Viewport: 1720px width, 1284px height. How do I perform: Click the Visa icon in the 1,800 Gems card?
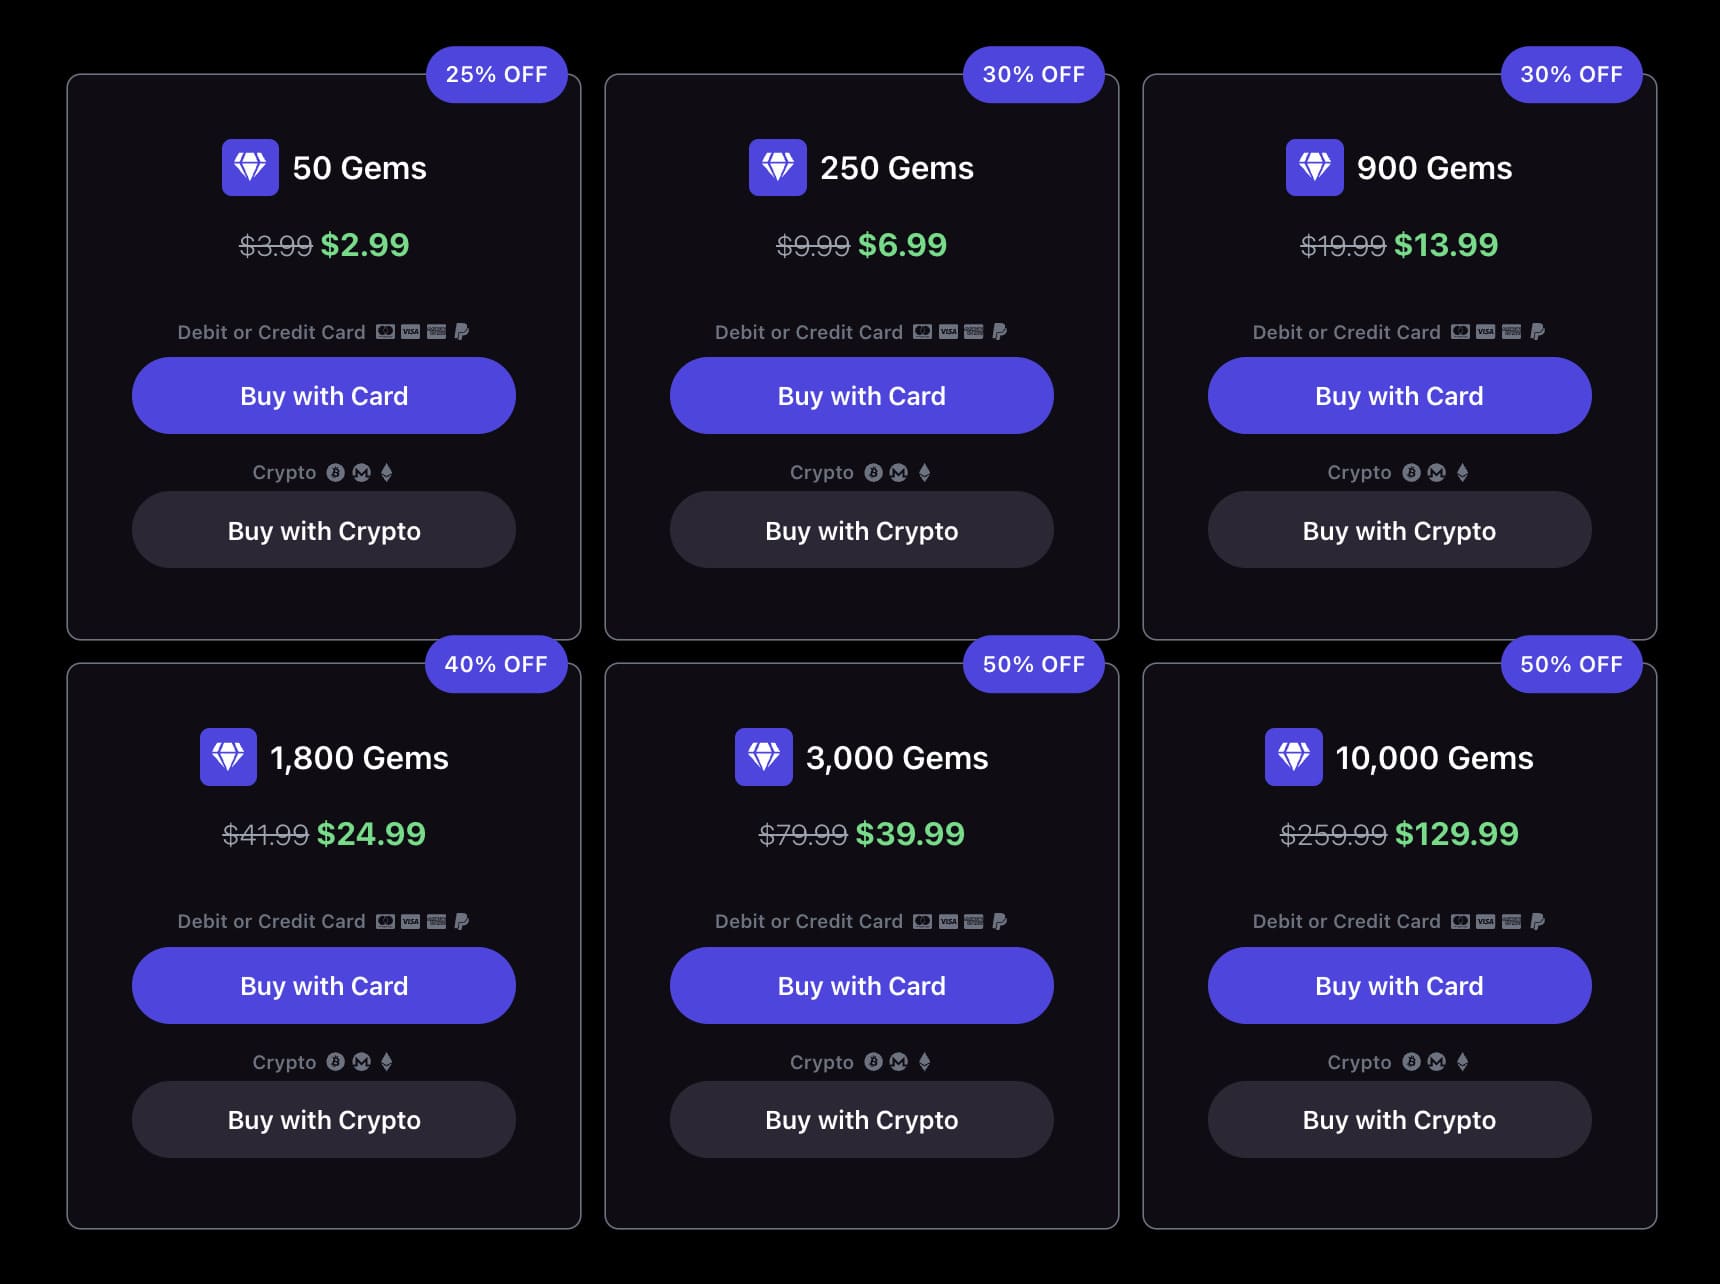pyautogui.click(x=411, y=921)
